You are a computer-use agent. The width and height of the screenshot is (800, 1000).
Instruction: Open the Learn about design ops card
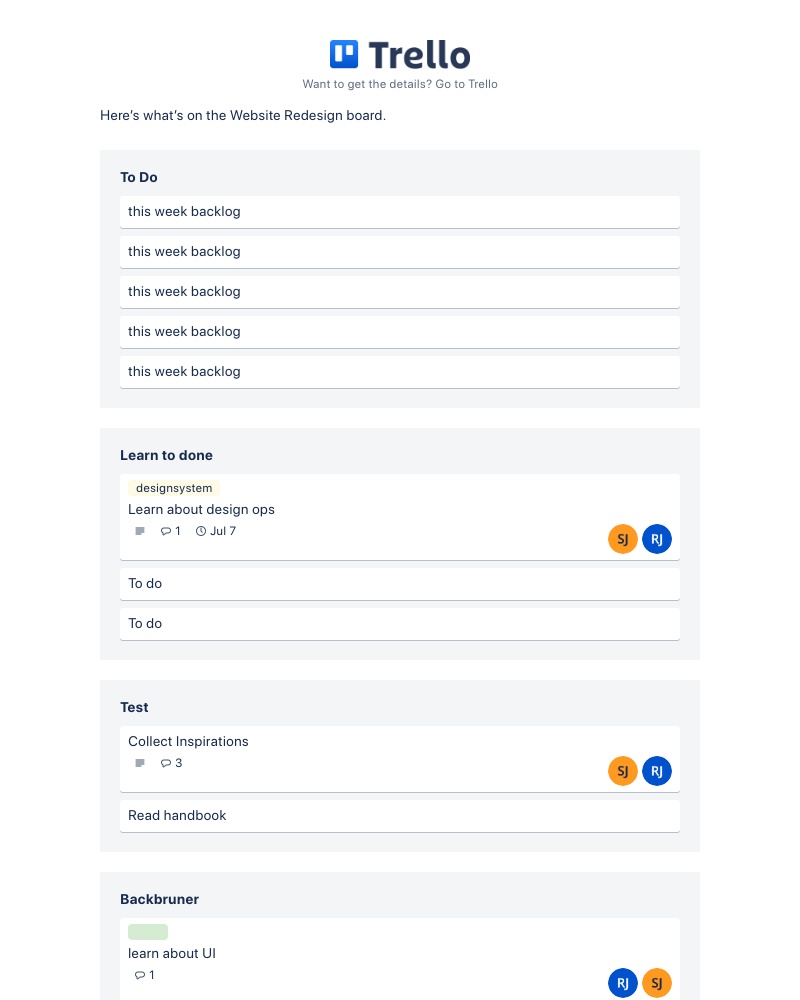[x=201, y=509]
